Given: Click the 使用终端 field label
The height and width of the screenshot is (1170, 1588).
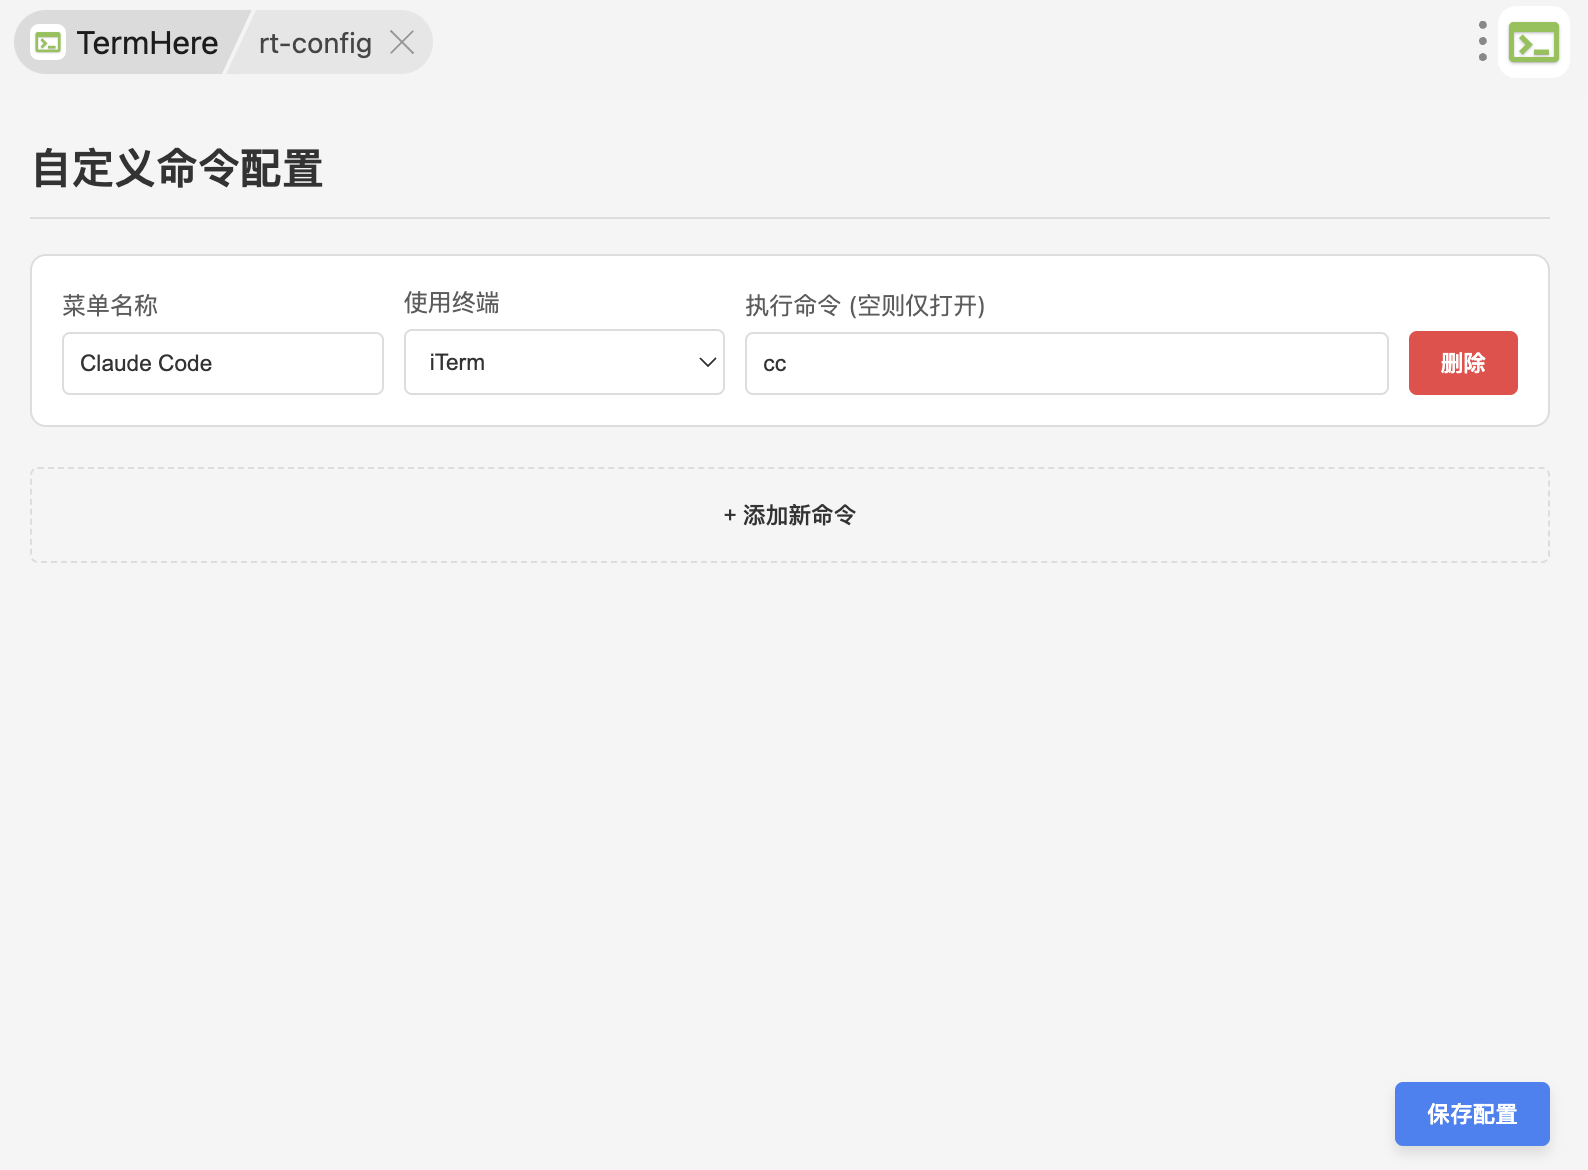Looking at the screenshot, I should tap(451, 303).
